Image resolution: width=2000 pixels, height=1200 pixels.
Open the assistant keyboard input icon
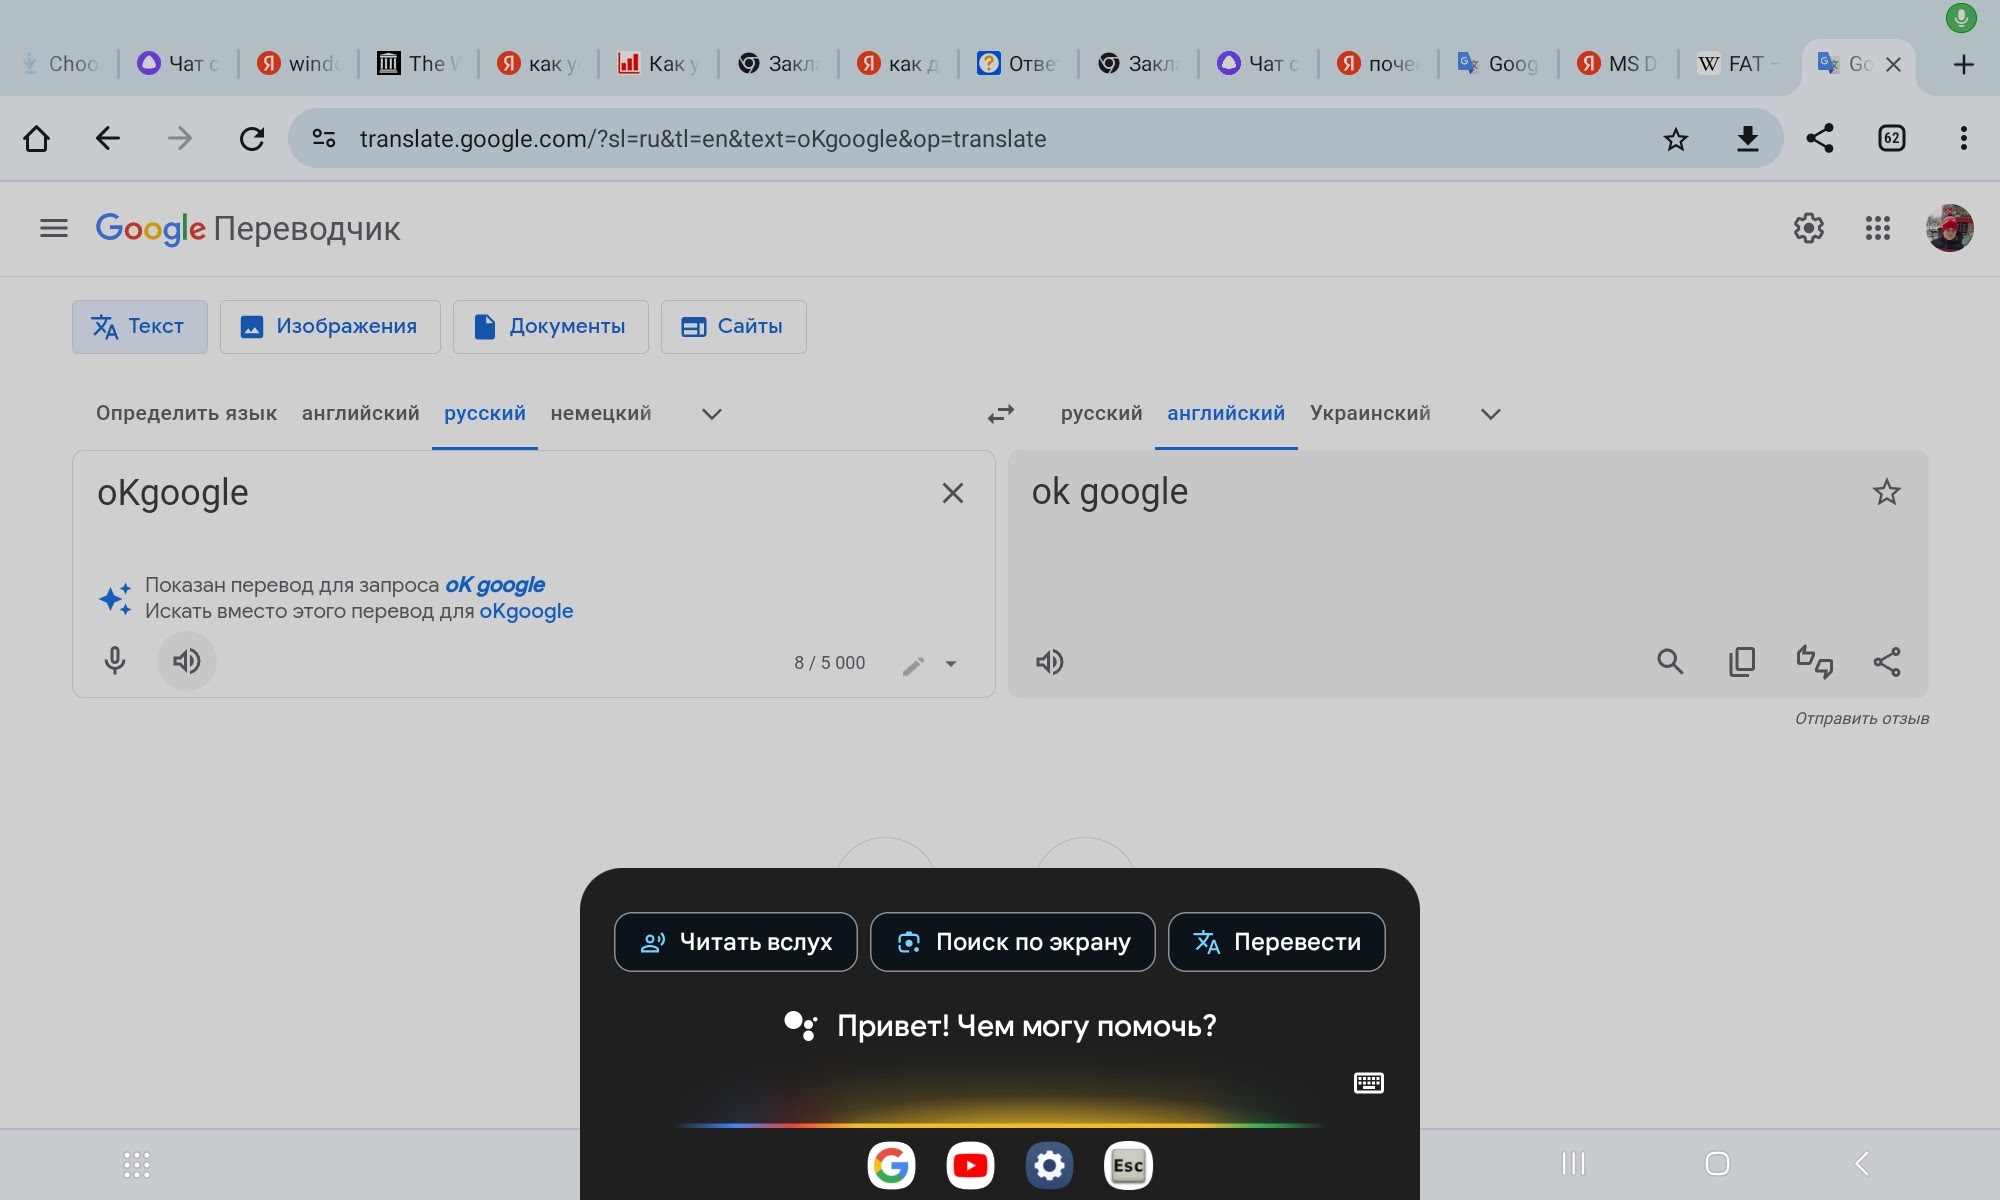tap(1368, 1083)
